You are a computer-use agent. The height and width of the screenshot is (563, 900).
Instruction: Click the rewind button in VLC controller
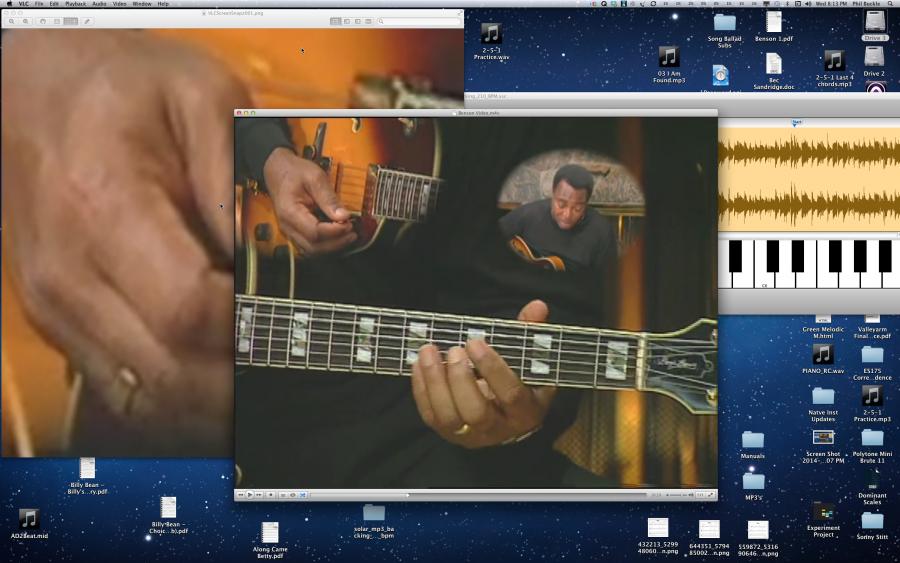click(x=240, y=495)
